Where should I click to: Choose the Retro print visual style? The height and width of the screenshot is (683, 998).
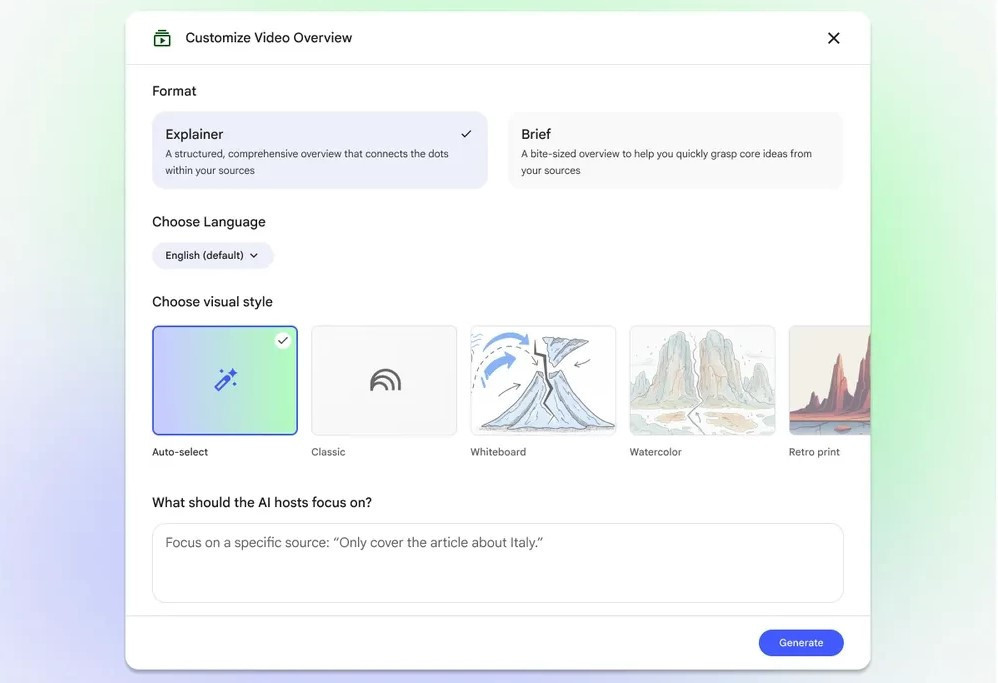point(829,380)
